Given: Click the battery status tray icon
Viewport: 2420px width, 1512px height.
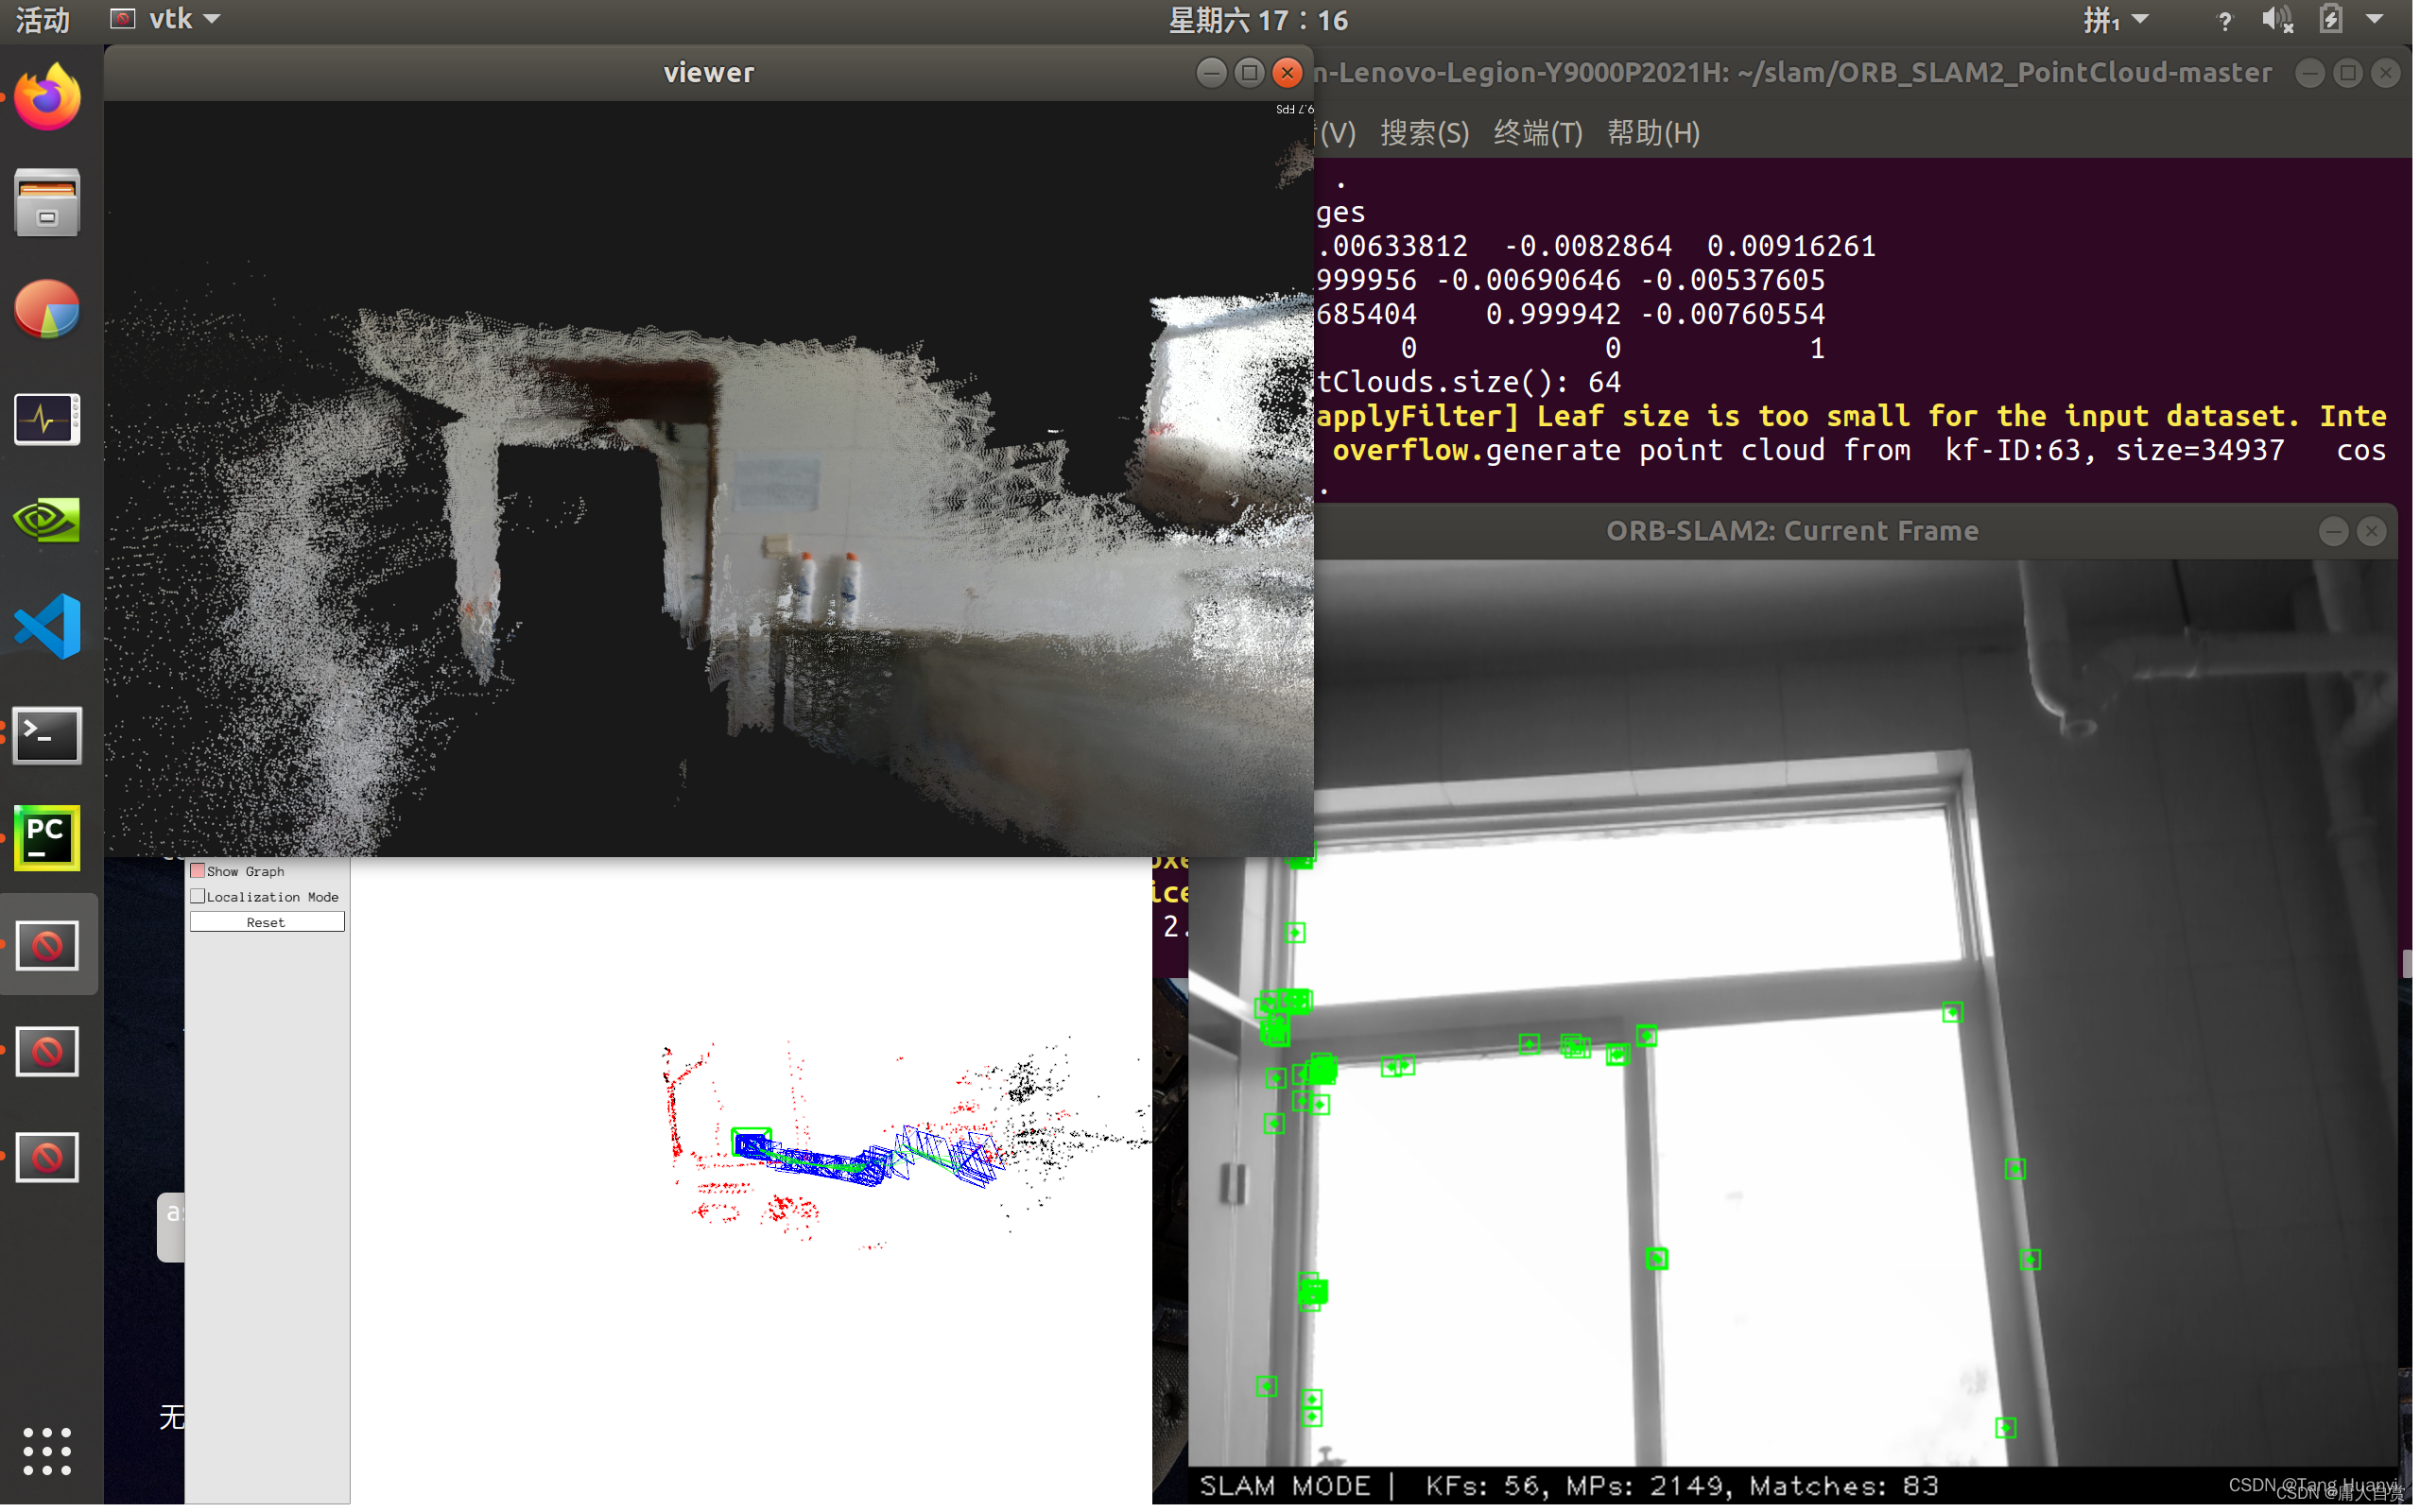Looking at the screenshot, I should click(2332, 20).
